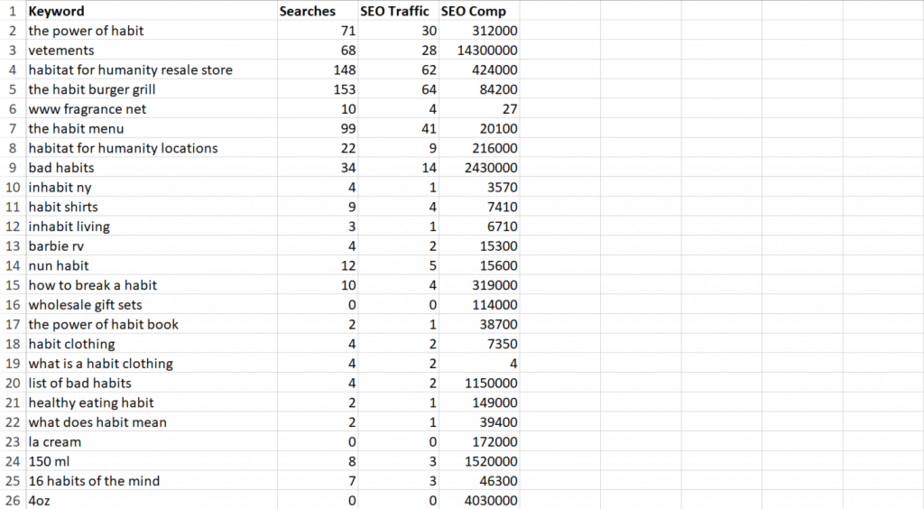This screenshot has height=509, width=924.
Task: Click SEO Comp value 216000
Action: click(x=479, y=148)
